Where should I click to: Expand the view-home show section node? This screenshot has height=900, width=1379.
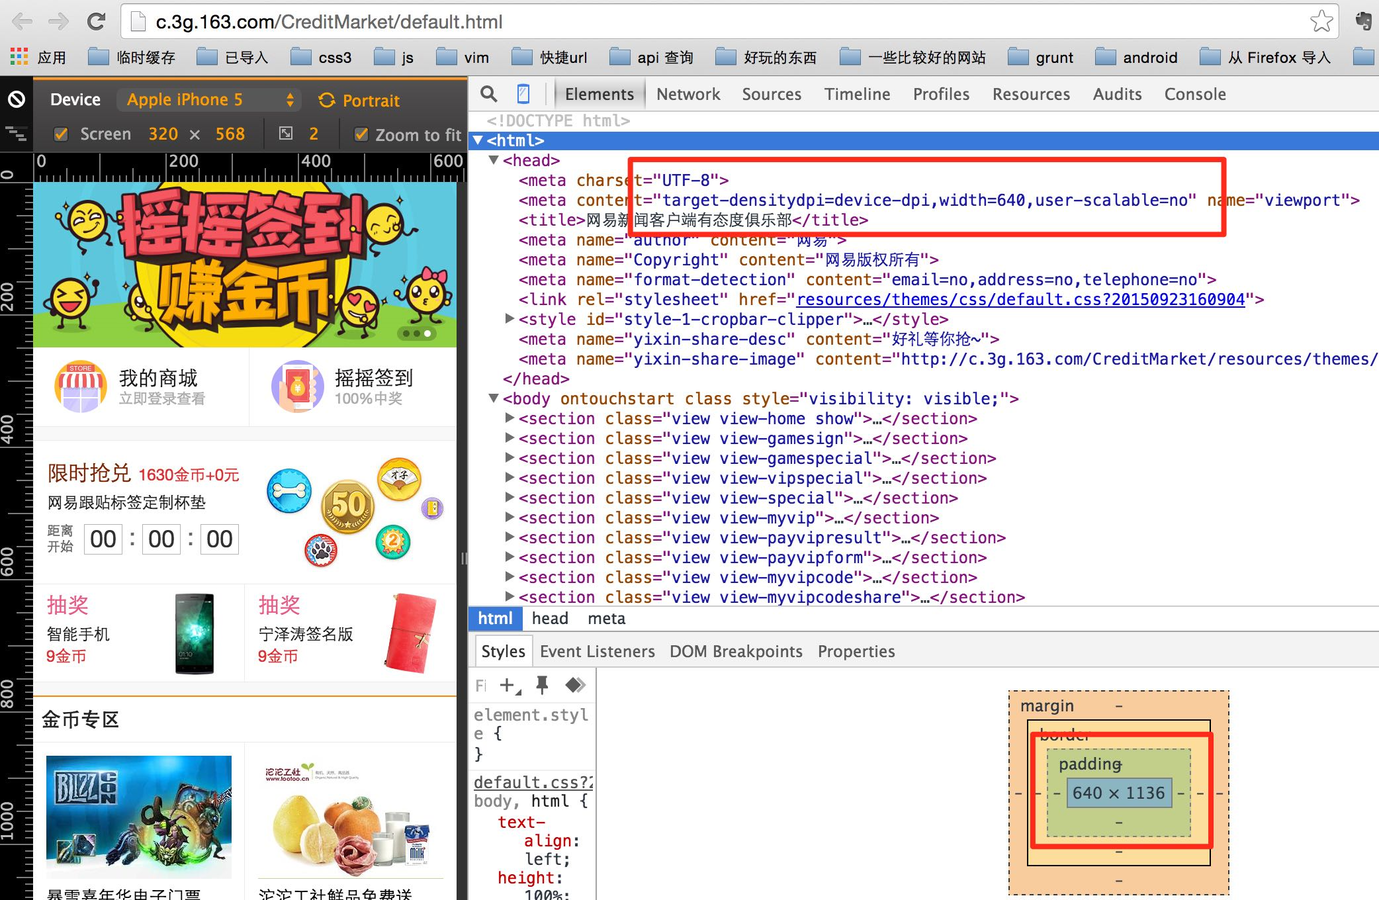coord(510,418)
